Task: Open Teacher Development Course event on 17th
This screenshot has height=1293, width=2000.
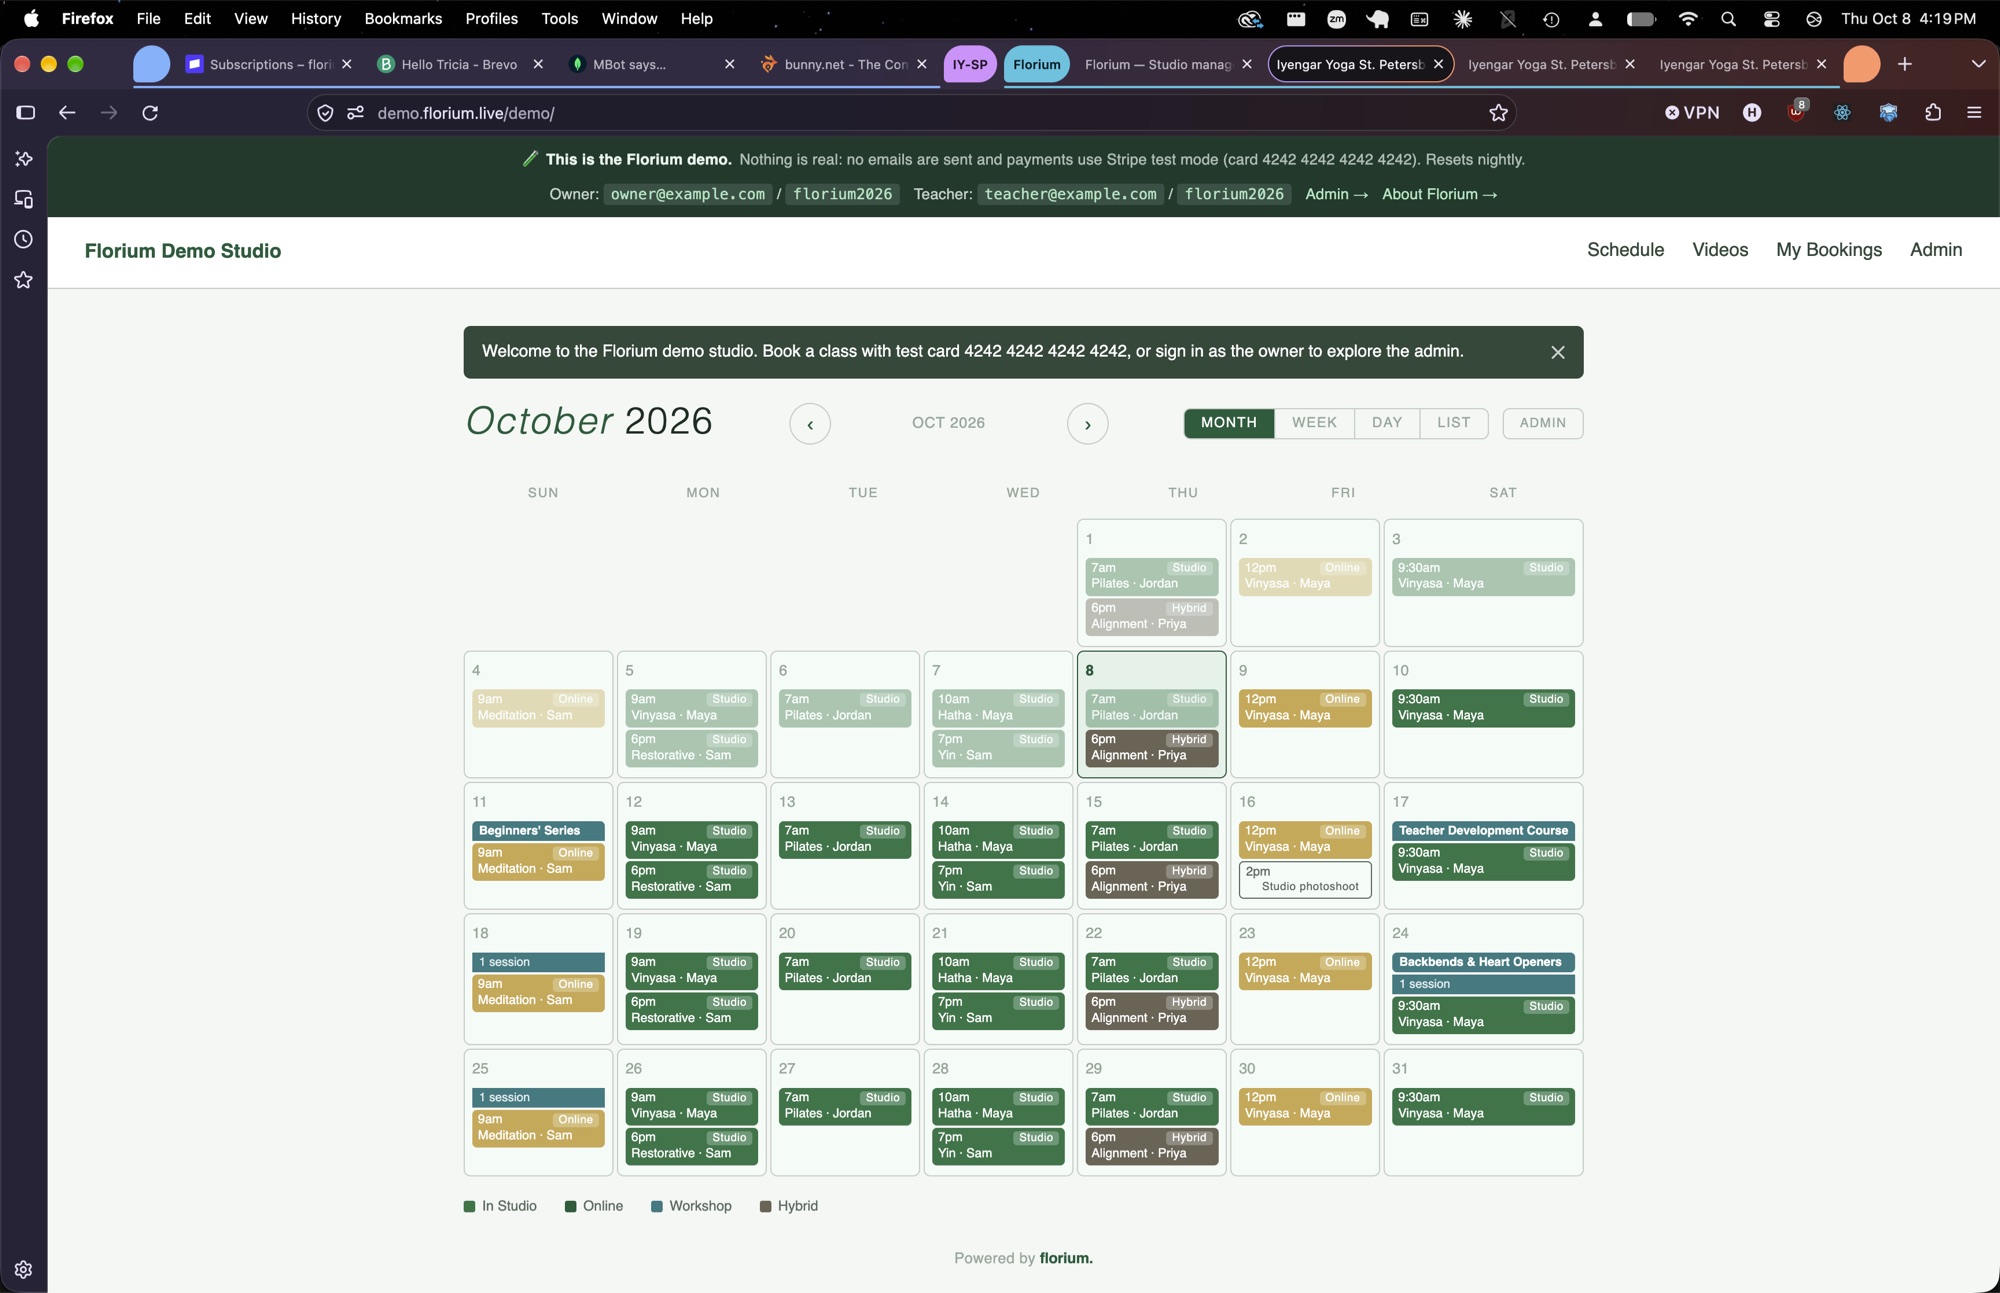Action: (x=1483, y=831)
